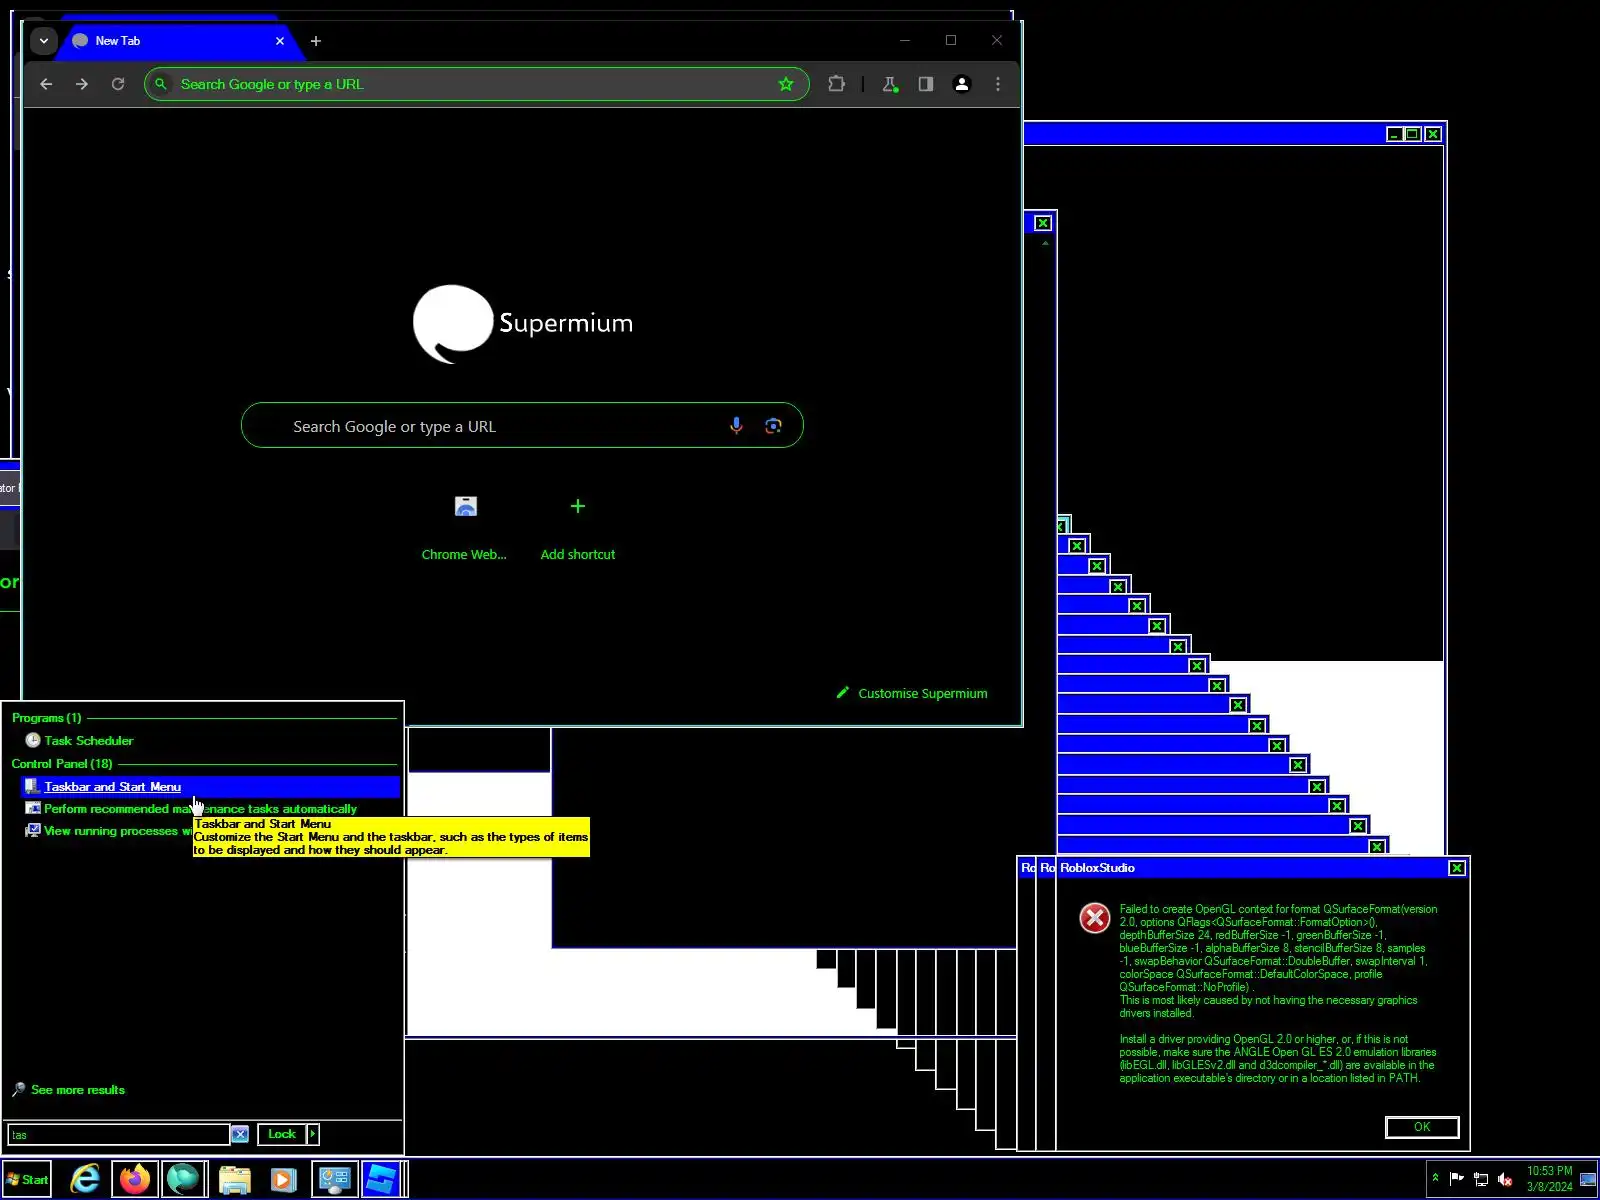Screen dimensions: 1600x1200
Task: Click the Supermium logo
Action: coord(523,324)
